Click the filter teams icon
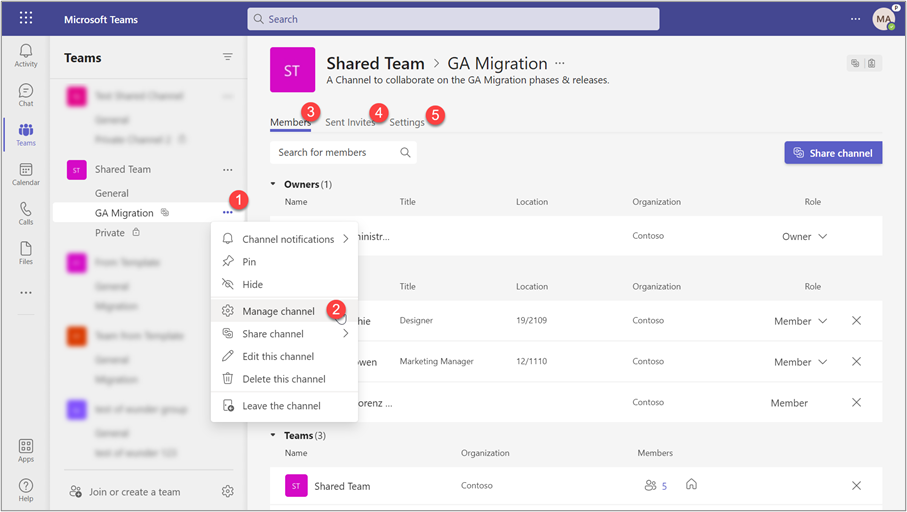Viewport: 907px width, 512px height. point(228,58)
